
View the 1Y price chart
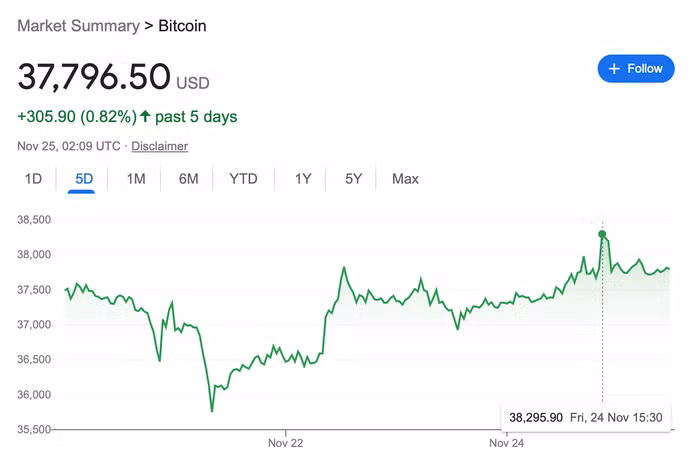pos(303,179)
